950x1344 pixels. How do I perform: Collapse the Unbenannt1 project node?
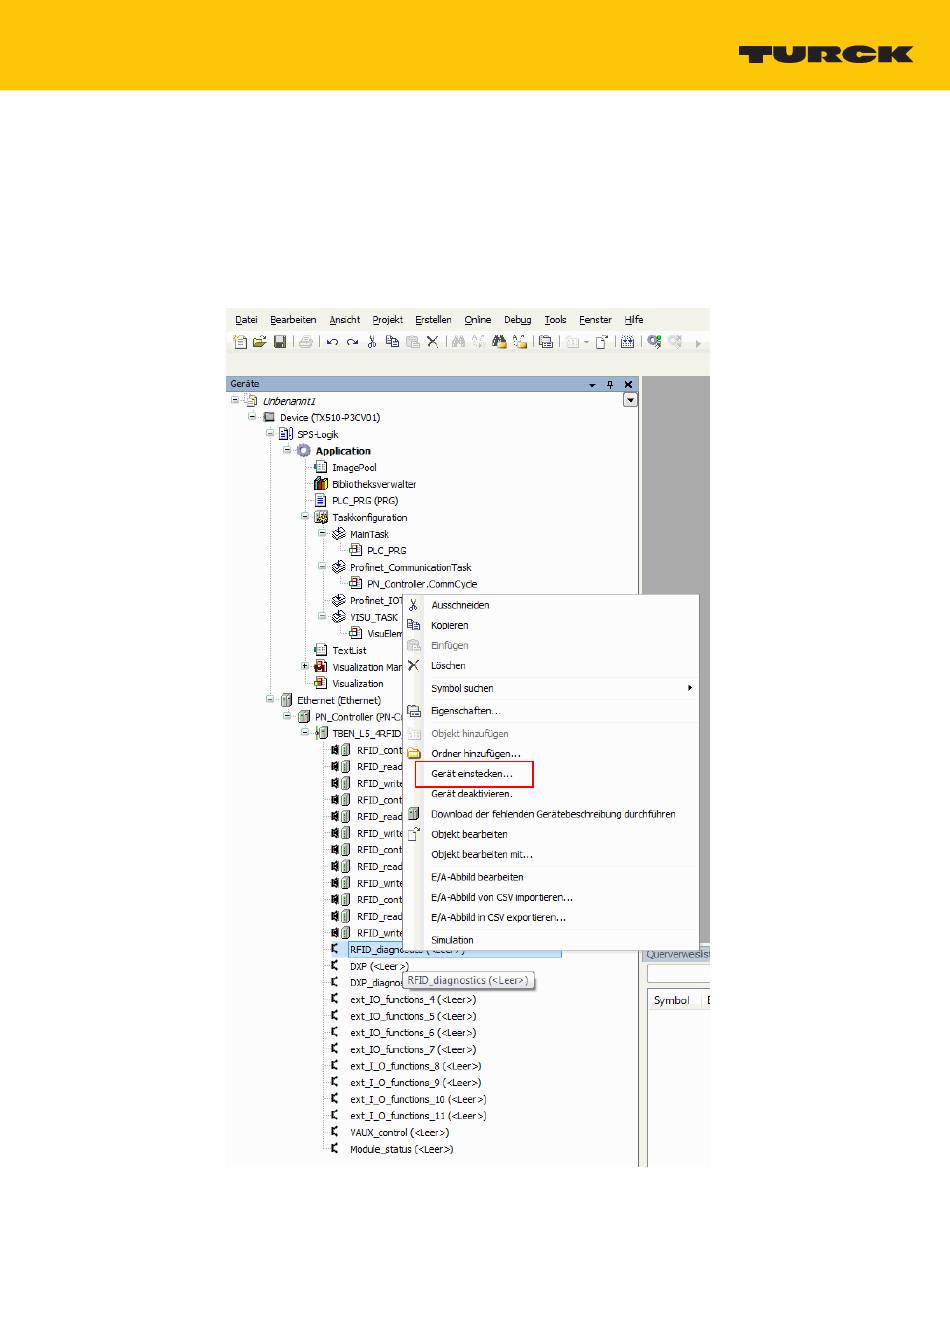236,400
